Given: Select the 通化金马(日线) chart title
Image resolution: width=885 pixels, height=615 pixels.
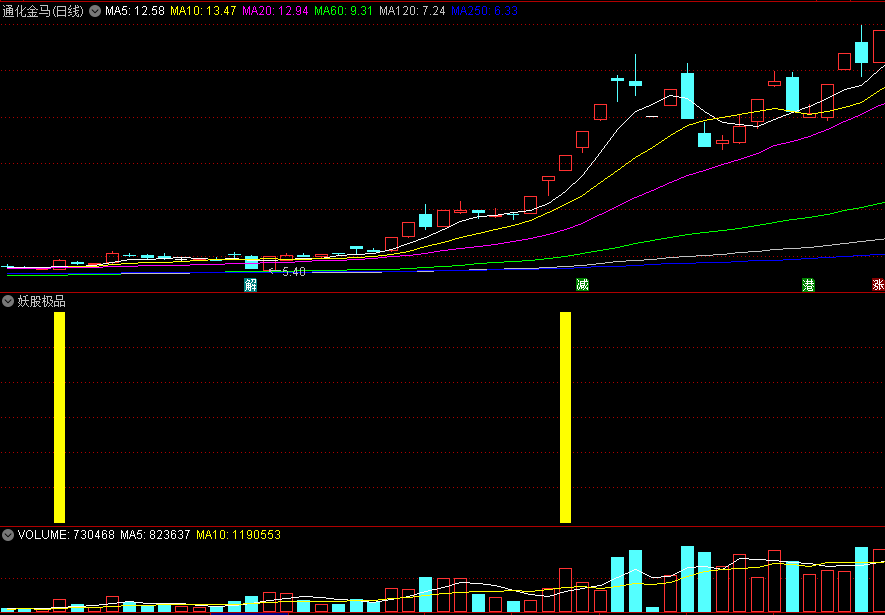Looking at the screenshot, I should pos(43,11).
